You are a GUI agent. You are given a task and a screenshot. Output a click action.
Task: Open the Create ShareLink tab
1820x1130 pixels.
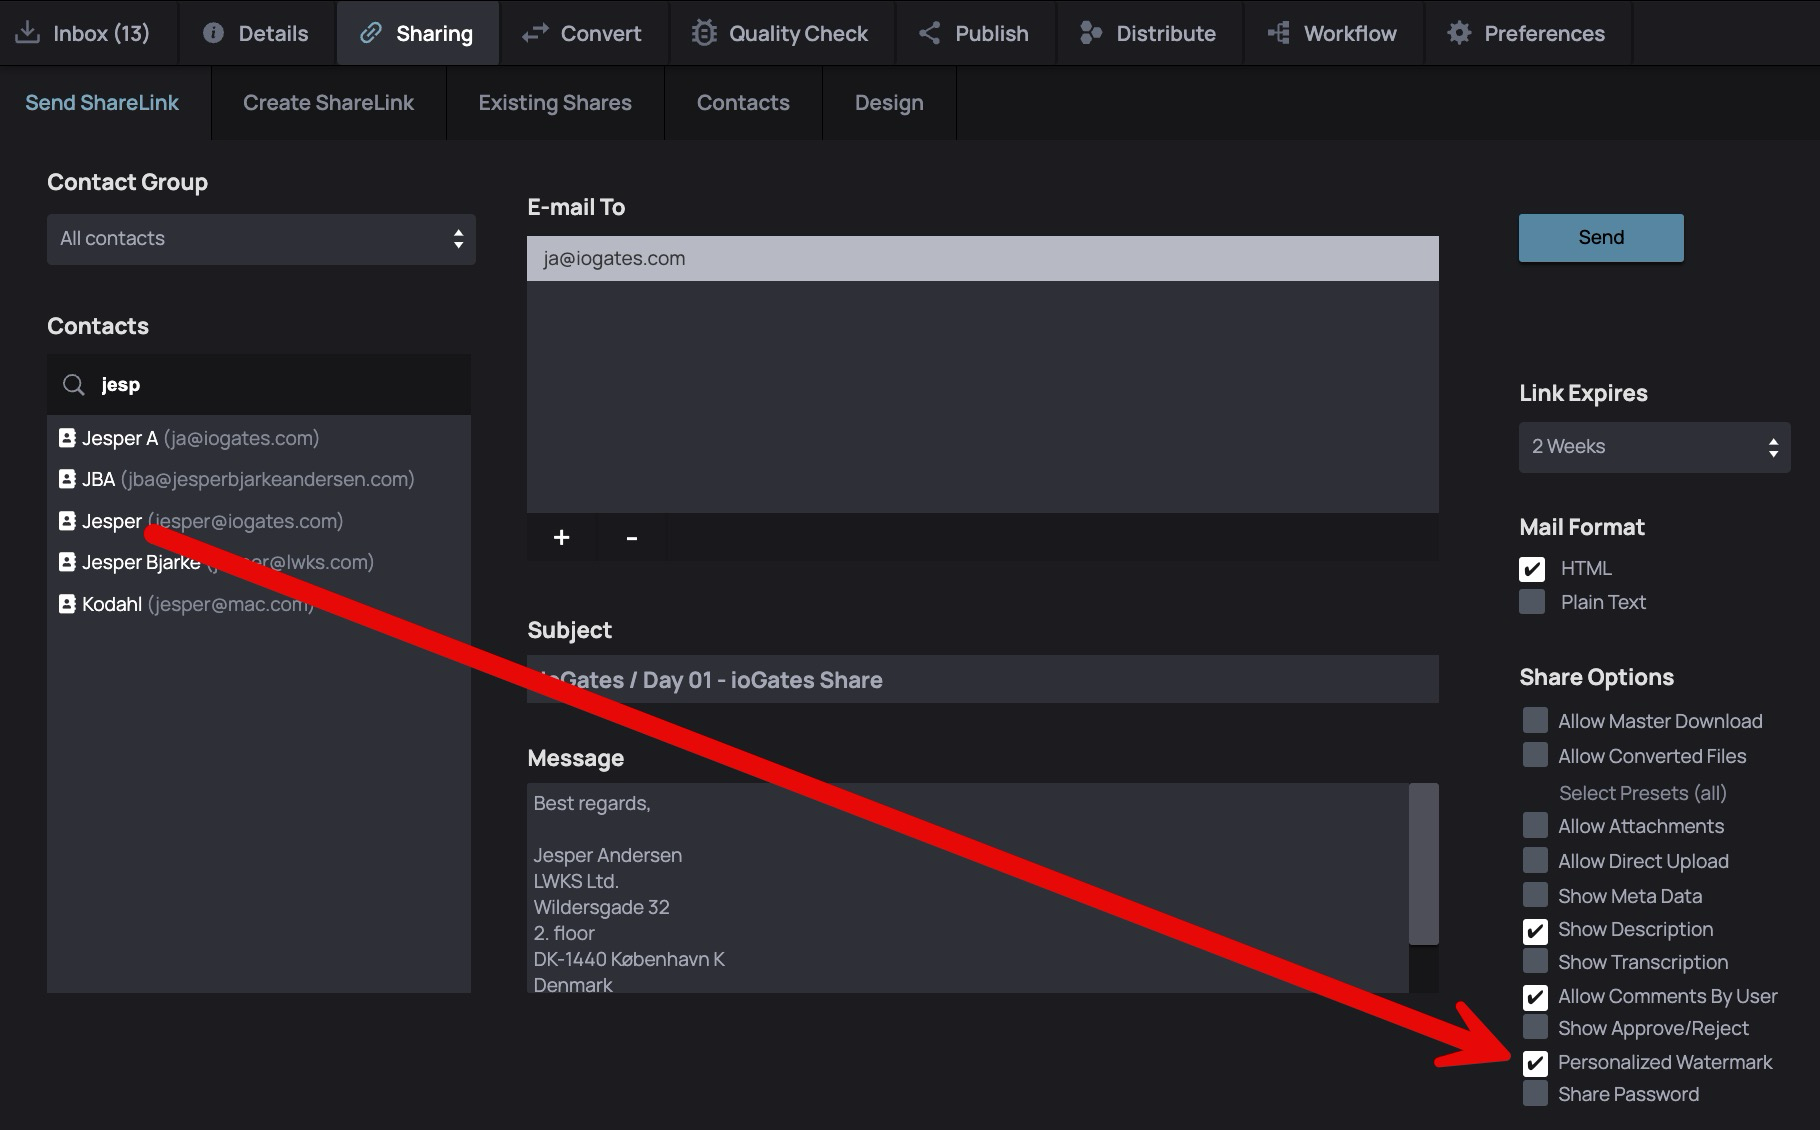(x=328, y=103)
